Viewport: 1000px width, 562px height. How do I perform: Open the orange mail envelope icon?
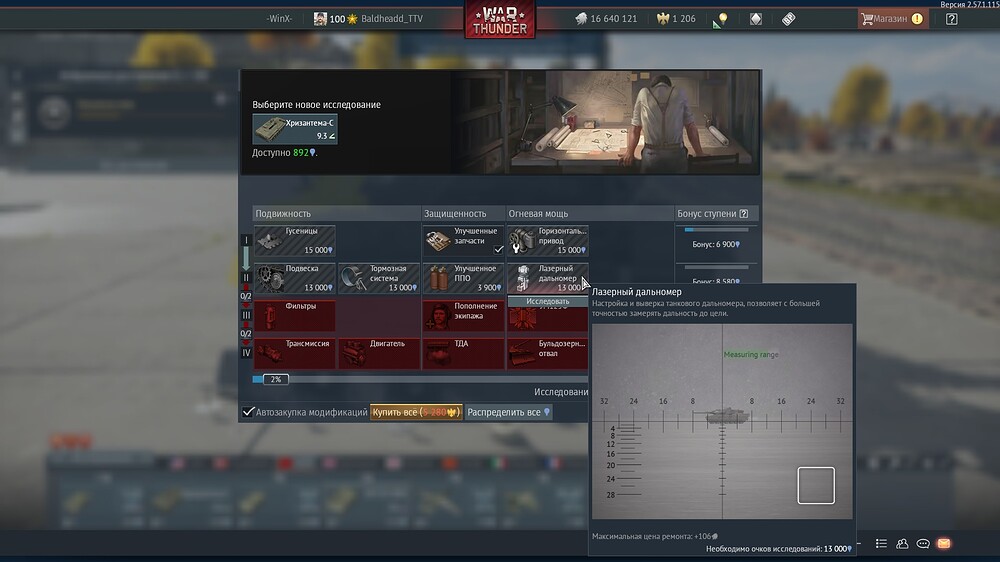tap(944, 544)
